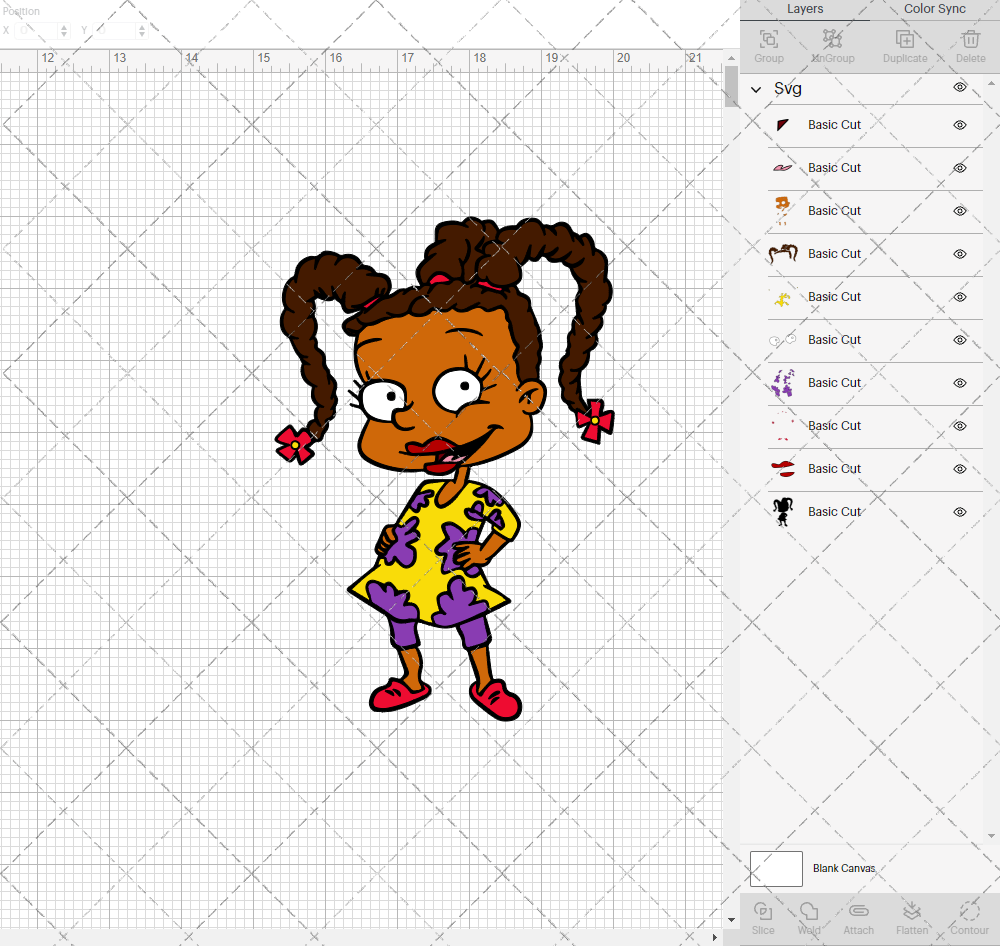Click the UnGroup icon
This screenshot has width=1000, height=946.
coord(832,45)
